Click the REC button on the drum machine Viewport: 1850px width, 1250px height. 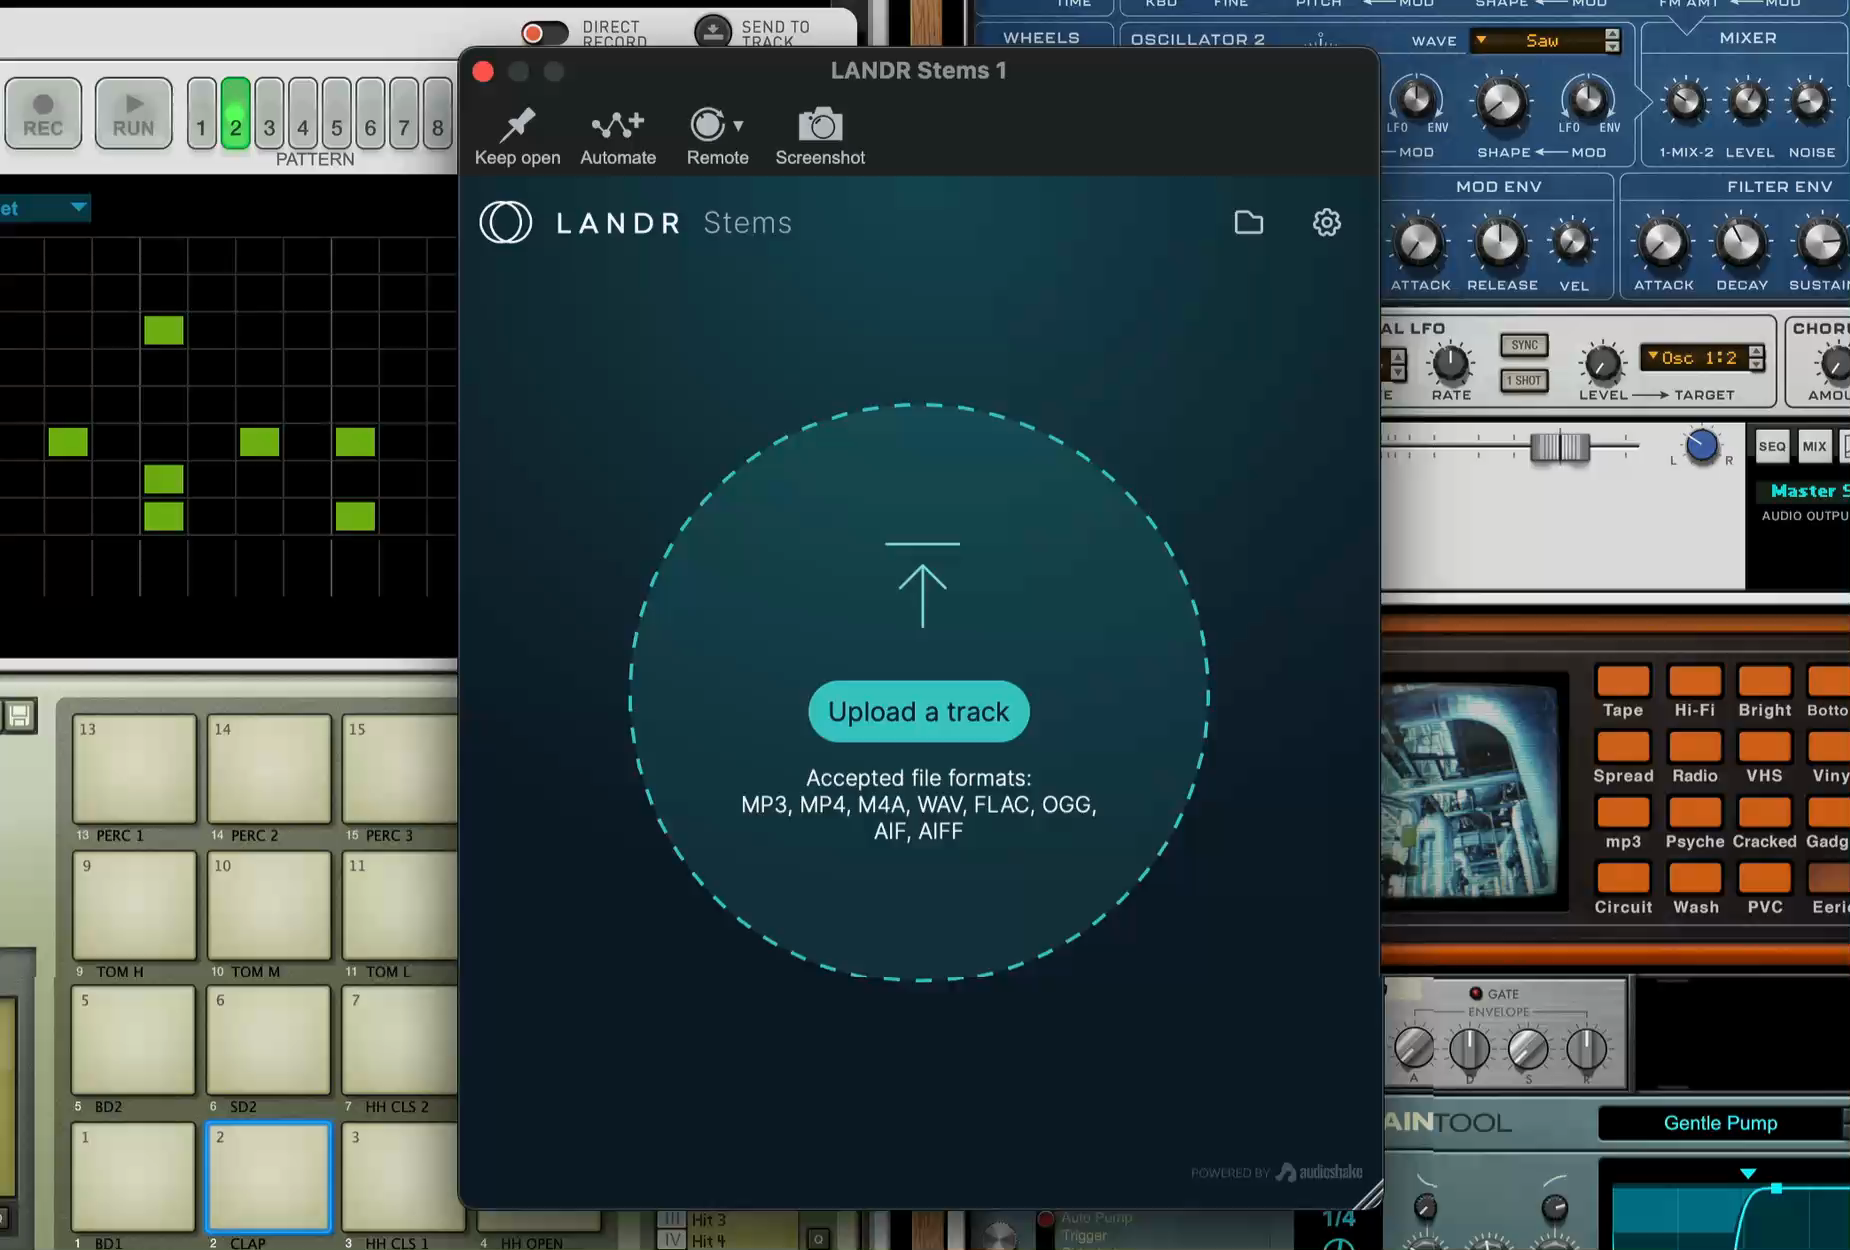(x=43, y=114)
